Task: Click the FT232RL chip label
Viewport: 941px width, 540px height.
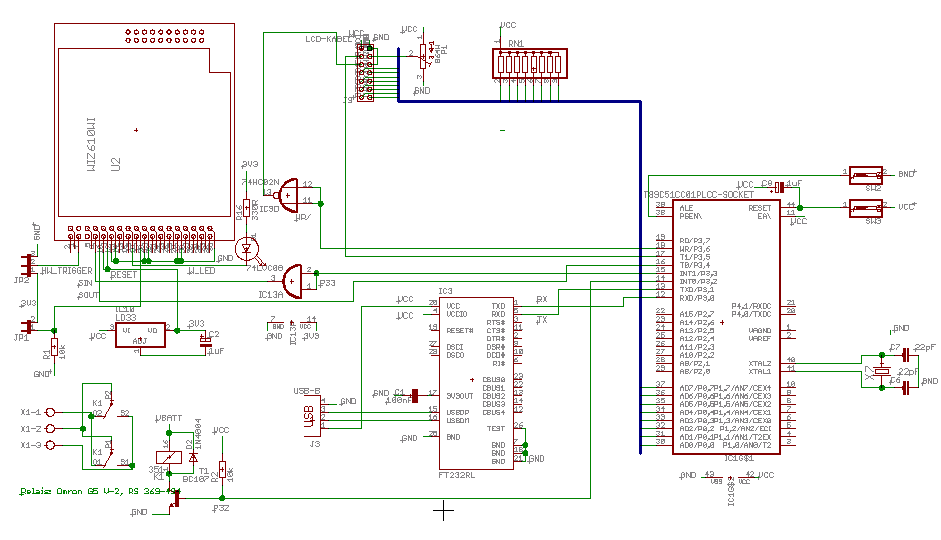Action: click(455, 475)
